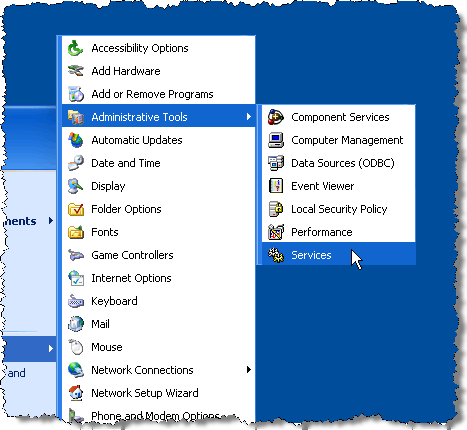
Task: Open Local Security Policy
Action: 339,209
